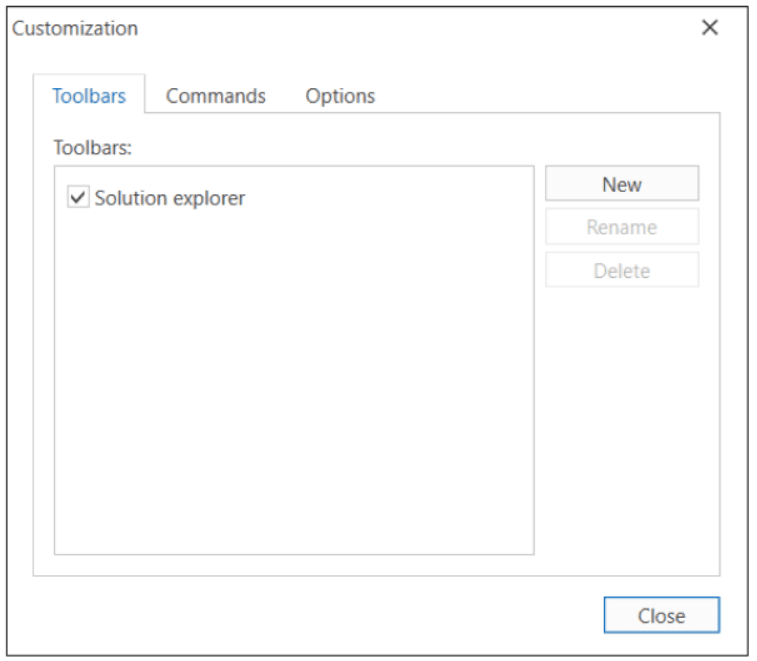Viewport: 757px width, 661px height.
Task: Click the Delete button
Action: (621, 270)
